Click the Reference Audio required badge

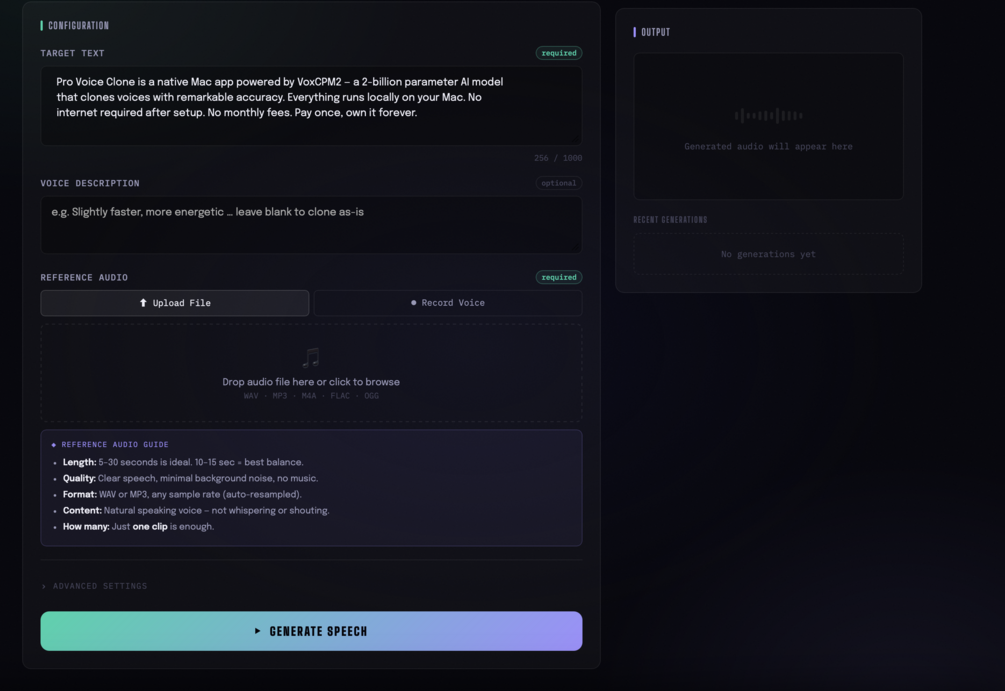click(x=559, y=278)
